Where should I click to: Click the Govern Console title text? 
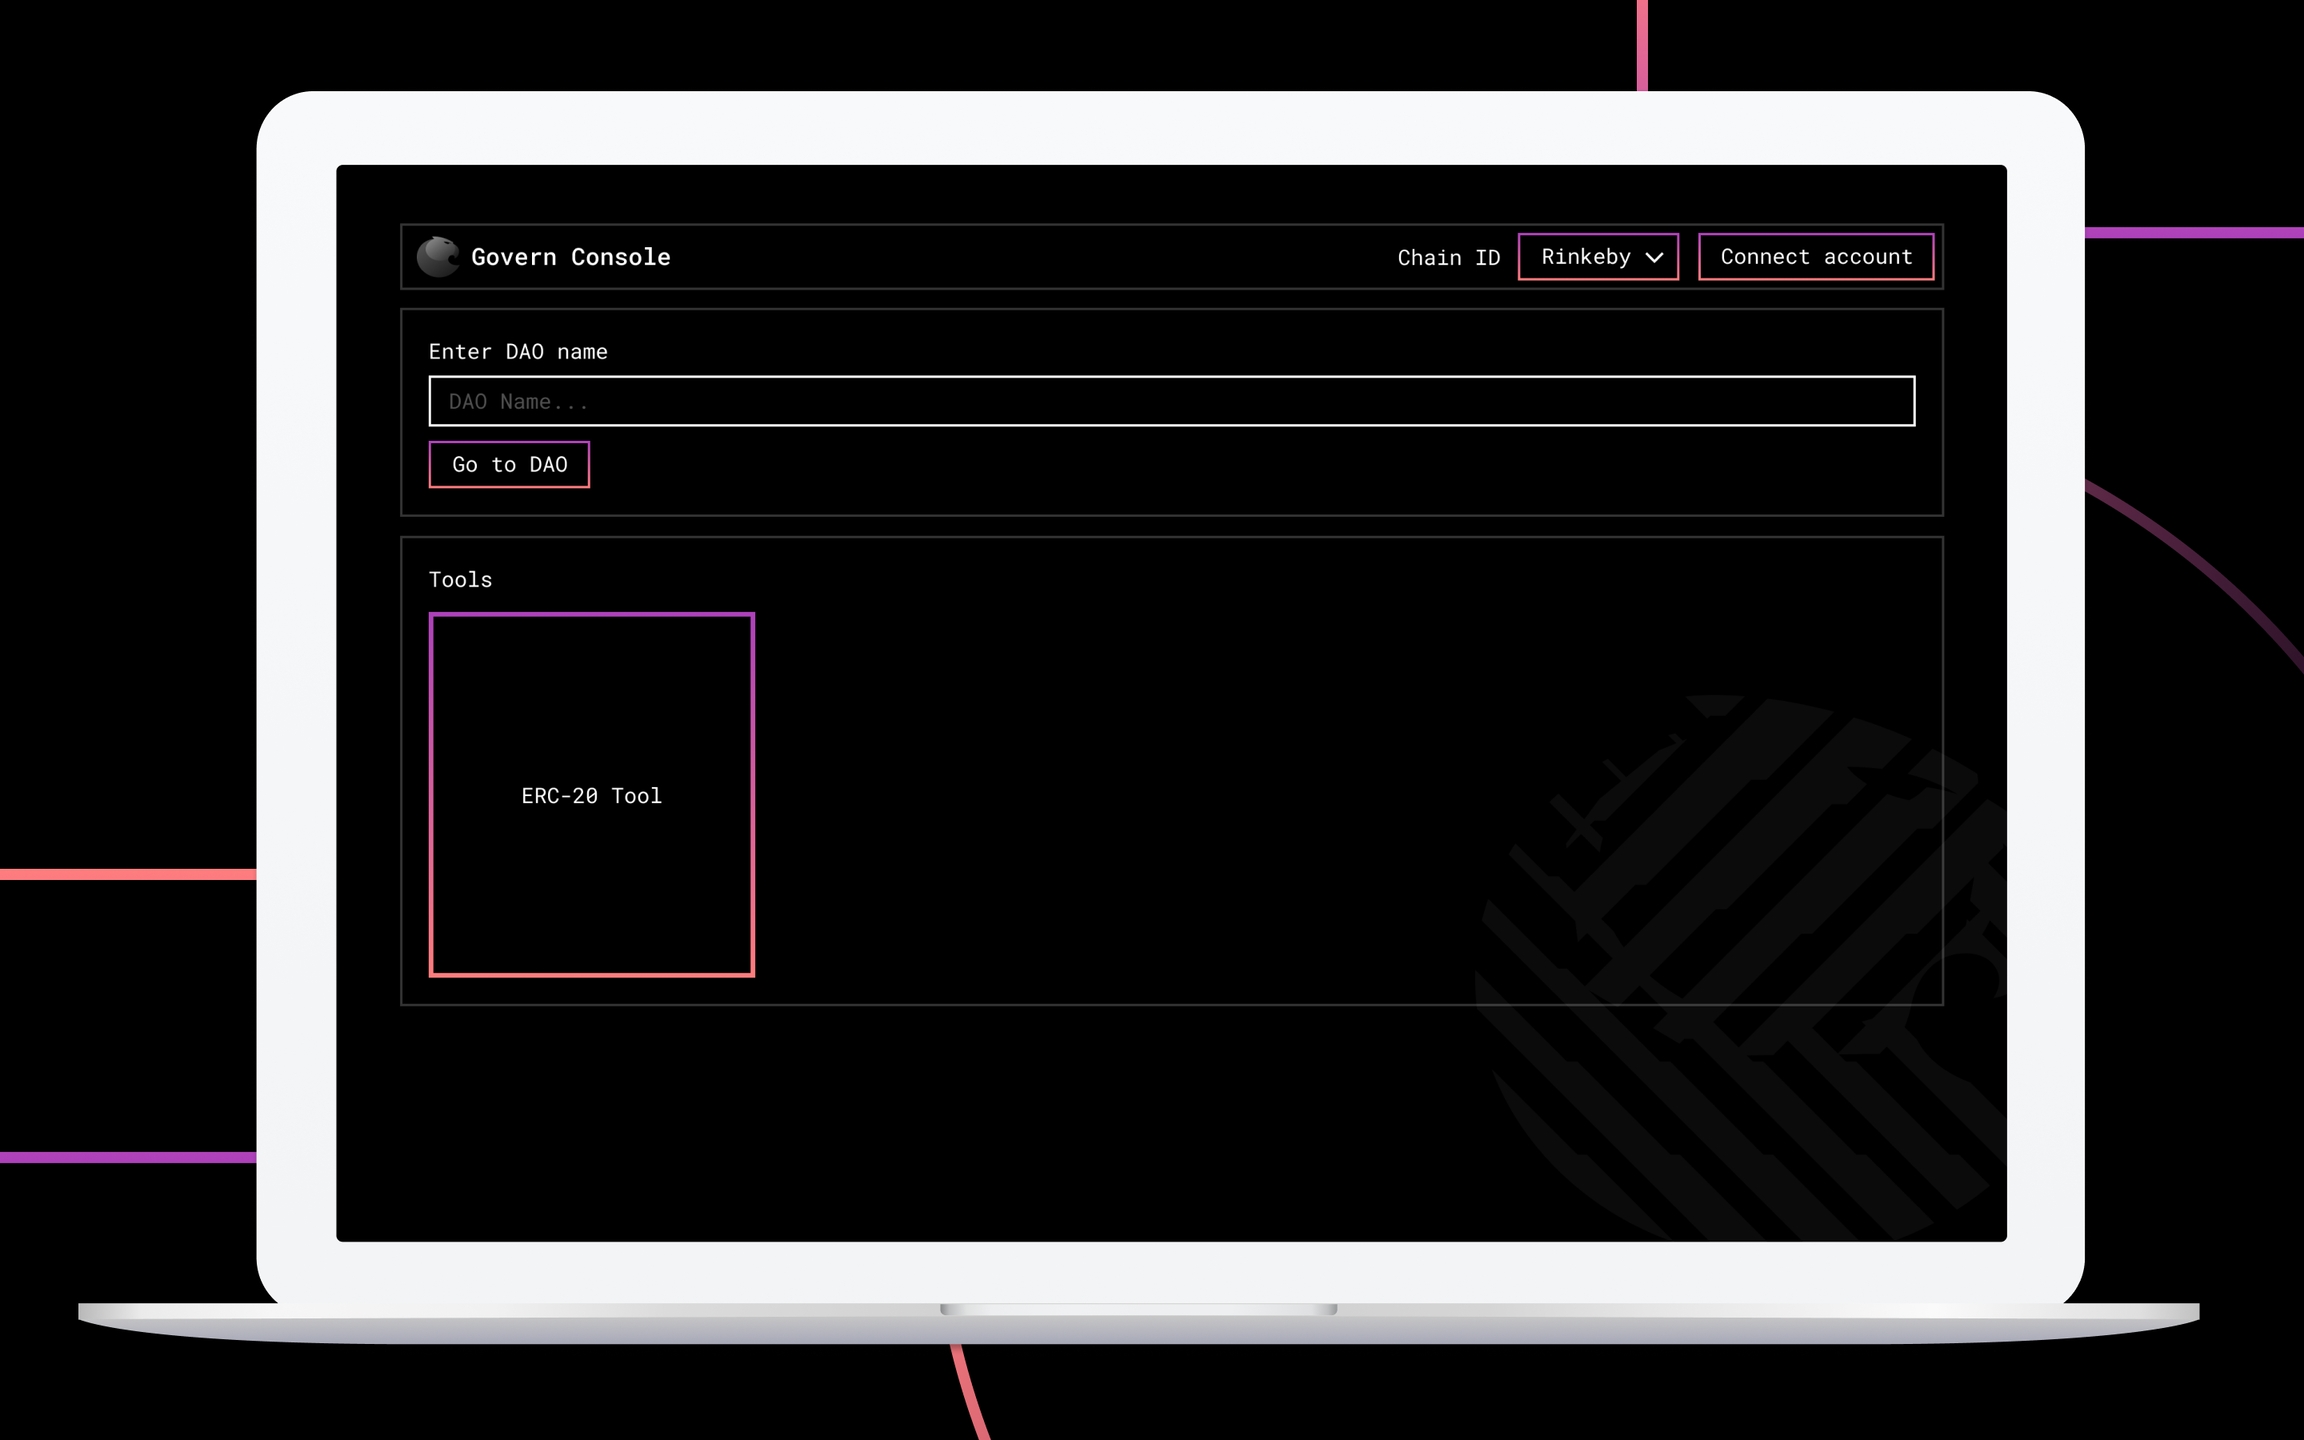click(x=570, y=257)
